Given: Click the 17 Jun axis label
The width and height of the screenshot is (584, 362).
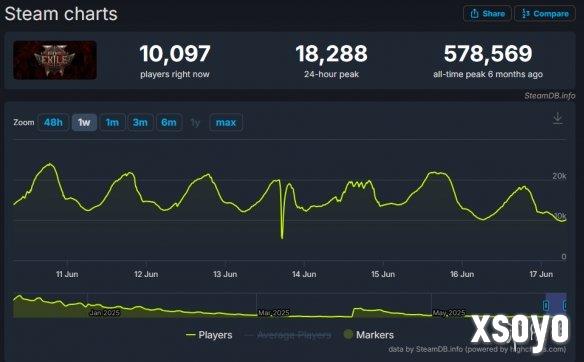Looking at the screenshot, I should coord(541,274).
